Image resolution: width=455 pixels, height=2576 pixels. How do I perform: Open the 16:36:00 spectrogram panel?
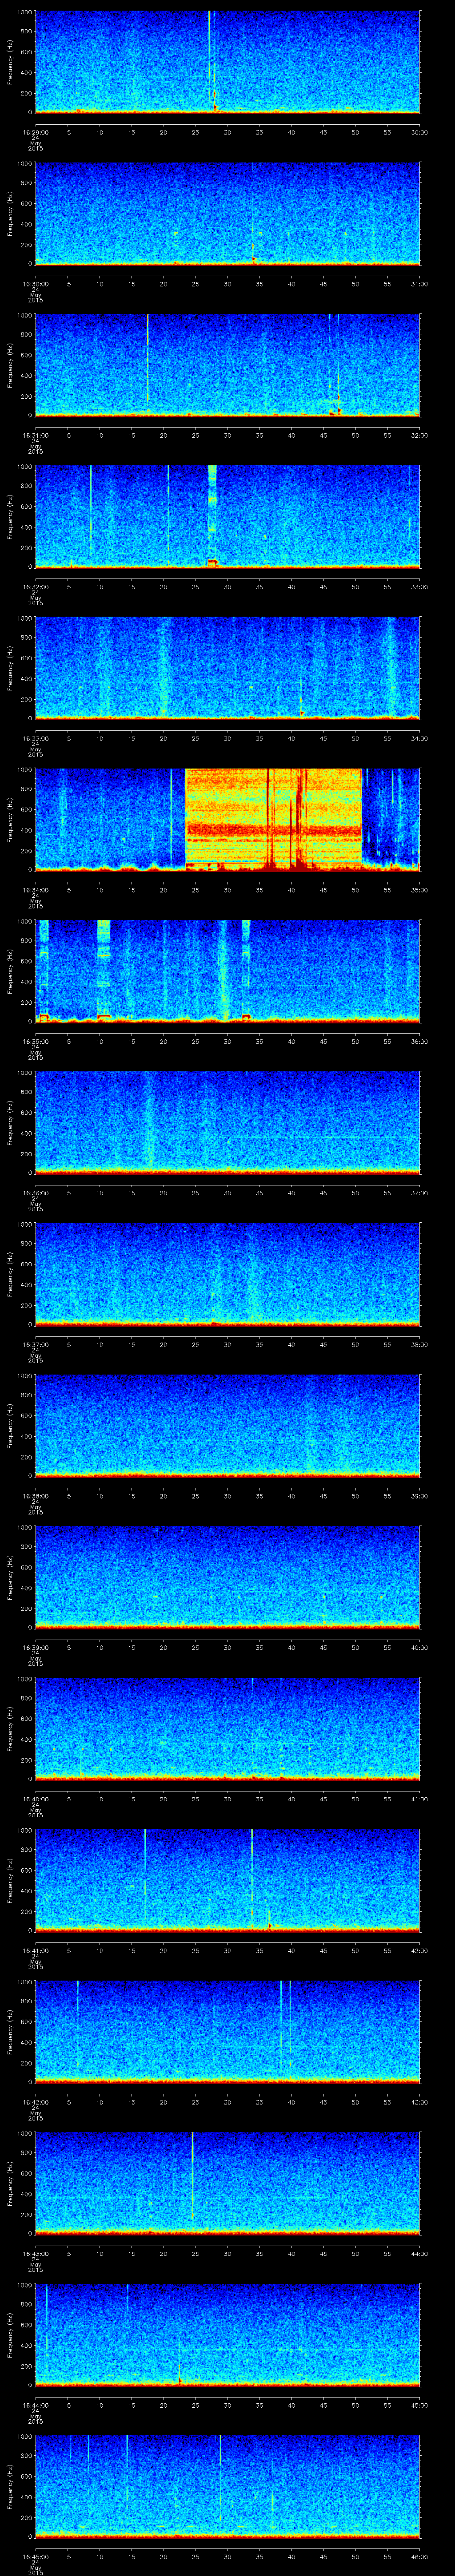227,1122
